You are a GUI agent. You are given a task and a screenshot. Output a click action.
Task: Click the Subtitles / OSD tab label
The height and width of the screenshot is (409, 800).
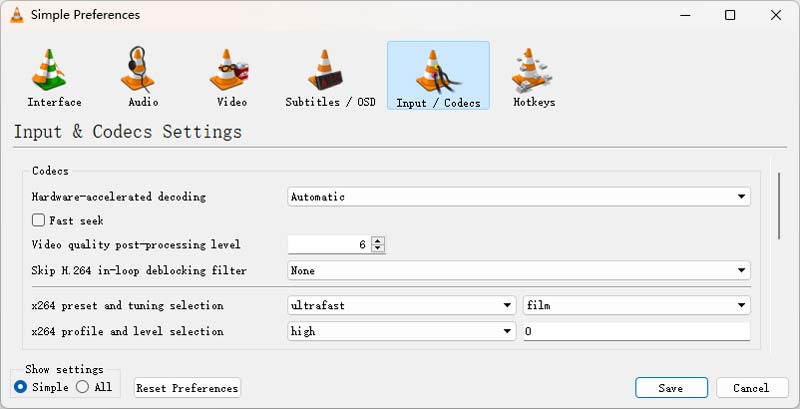coord(331,102)
